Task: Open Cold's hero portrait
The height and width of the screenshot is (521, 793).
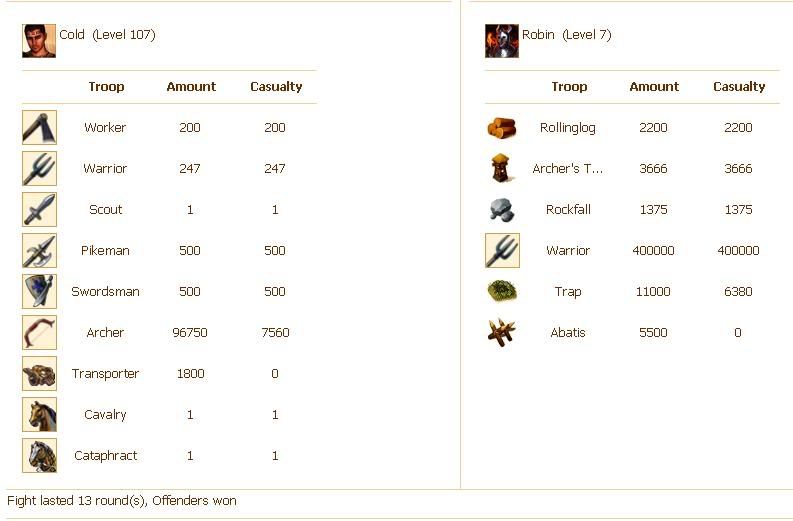Action: [39, 41]
